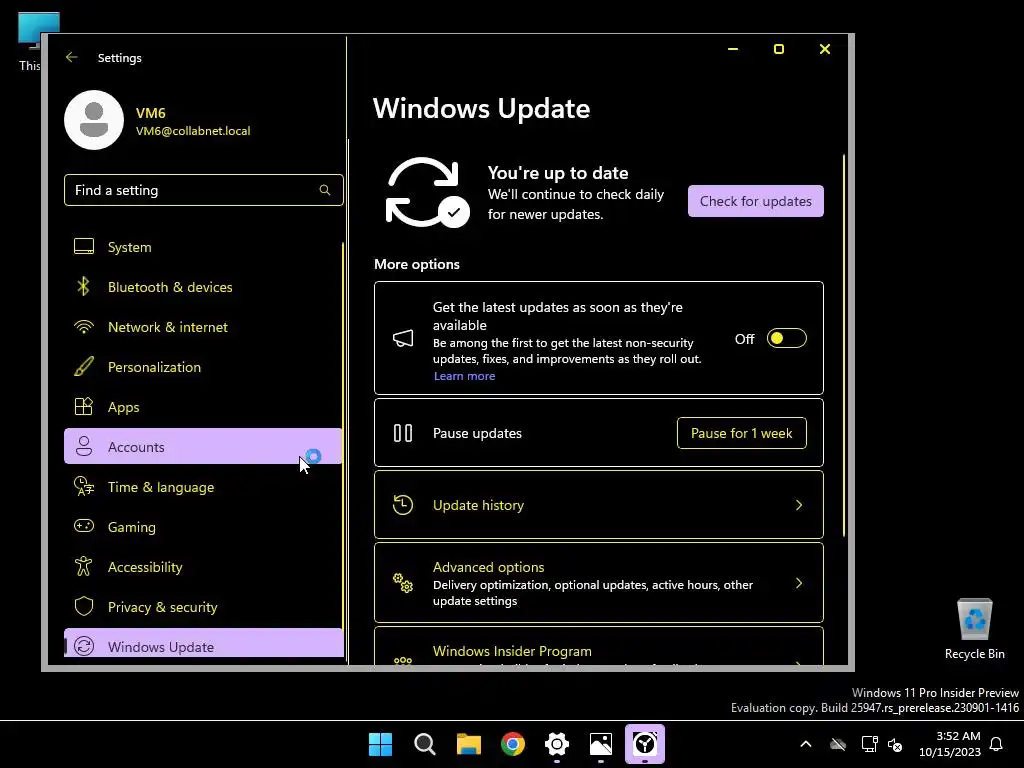Click the Accessibility figure icon

tap(84, 566)
